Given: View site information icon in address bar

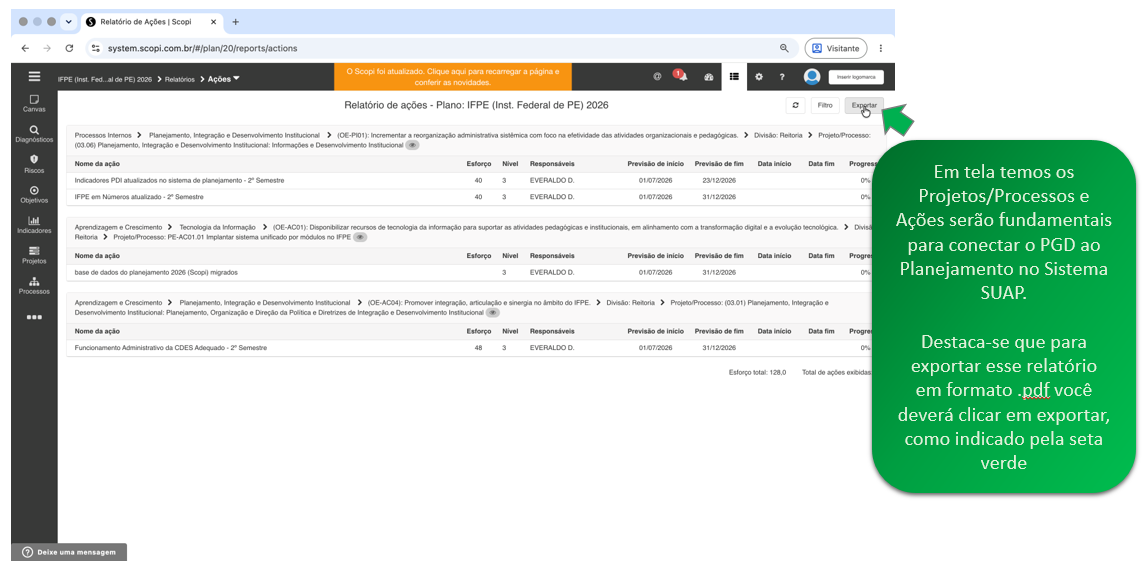Looking at the screenshot, I should pos(96,48).
